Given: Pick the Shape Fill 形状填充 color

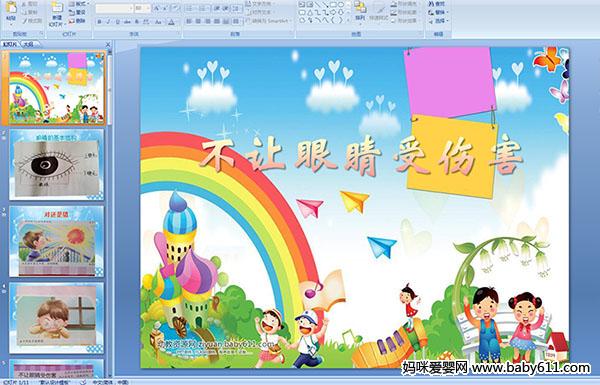Looking at the screenshot, I should click(x=404, y=4).
